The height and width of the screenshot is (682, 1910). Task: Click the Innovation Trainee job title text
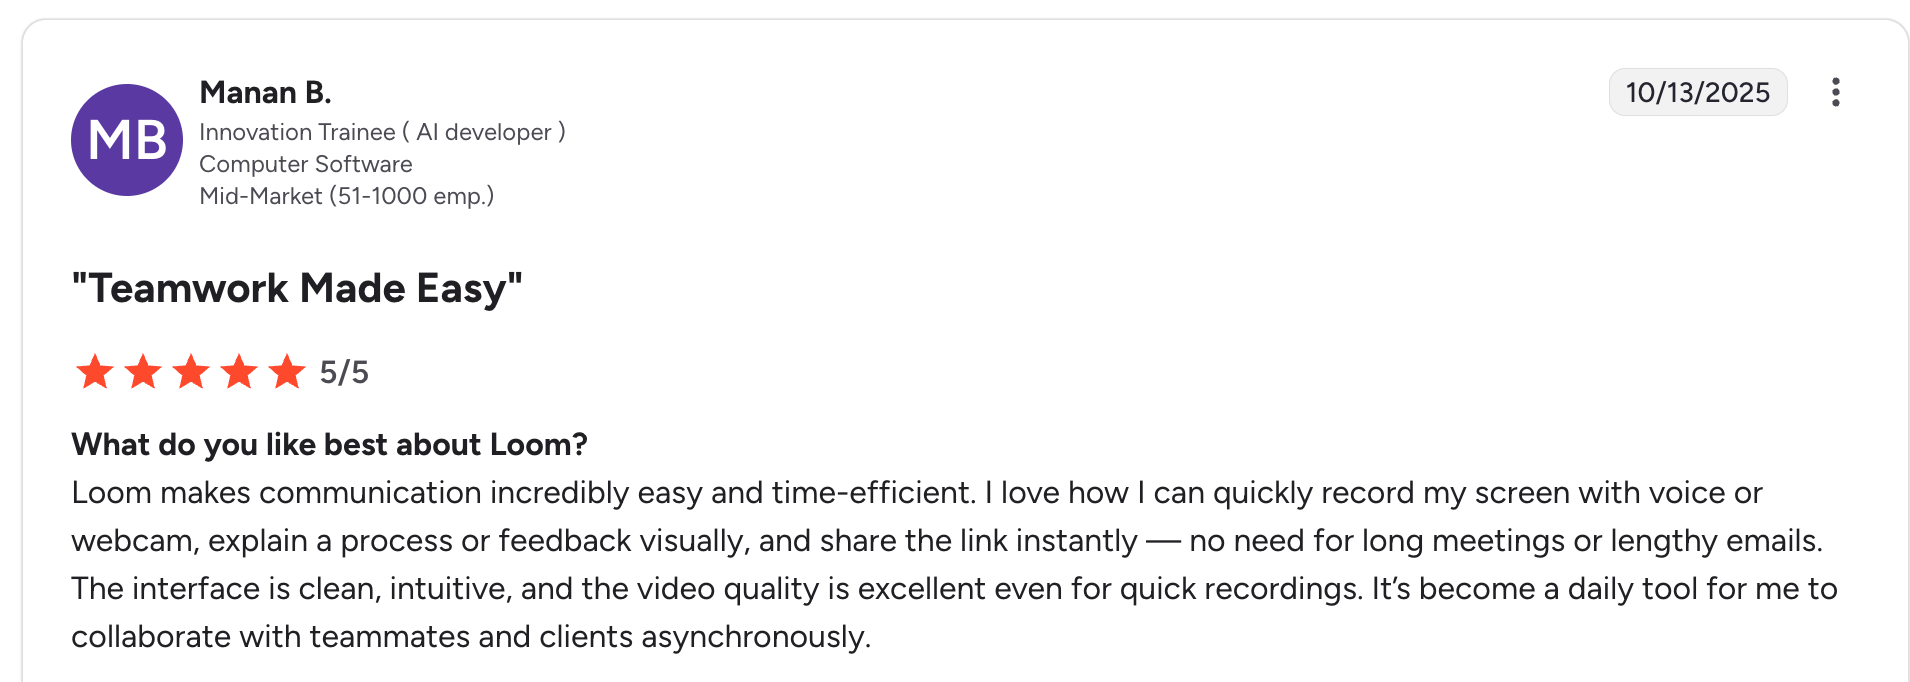tap(382, 131)
